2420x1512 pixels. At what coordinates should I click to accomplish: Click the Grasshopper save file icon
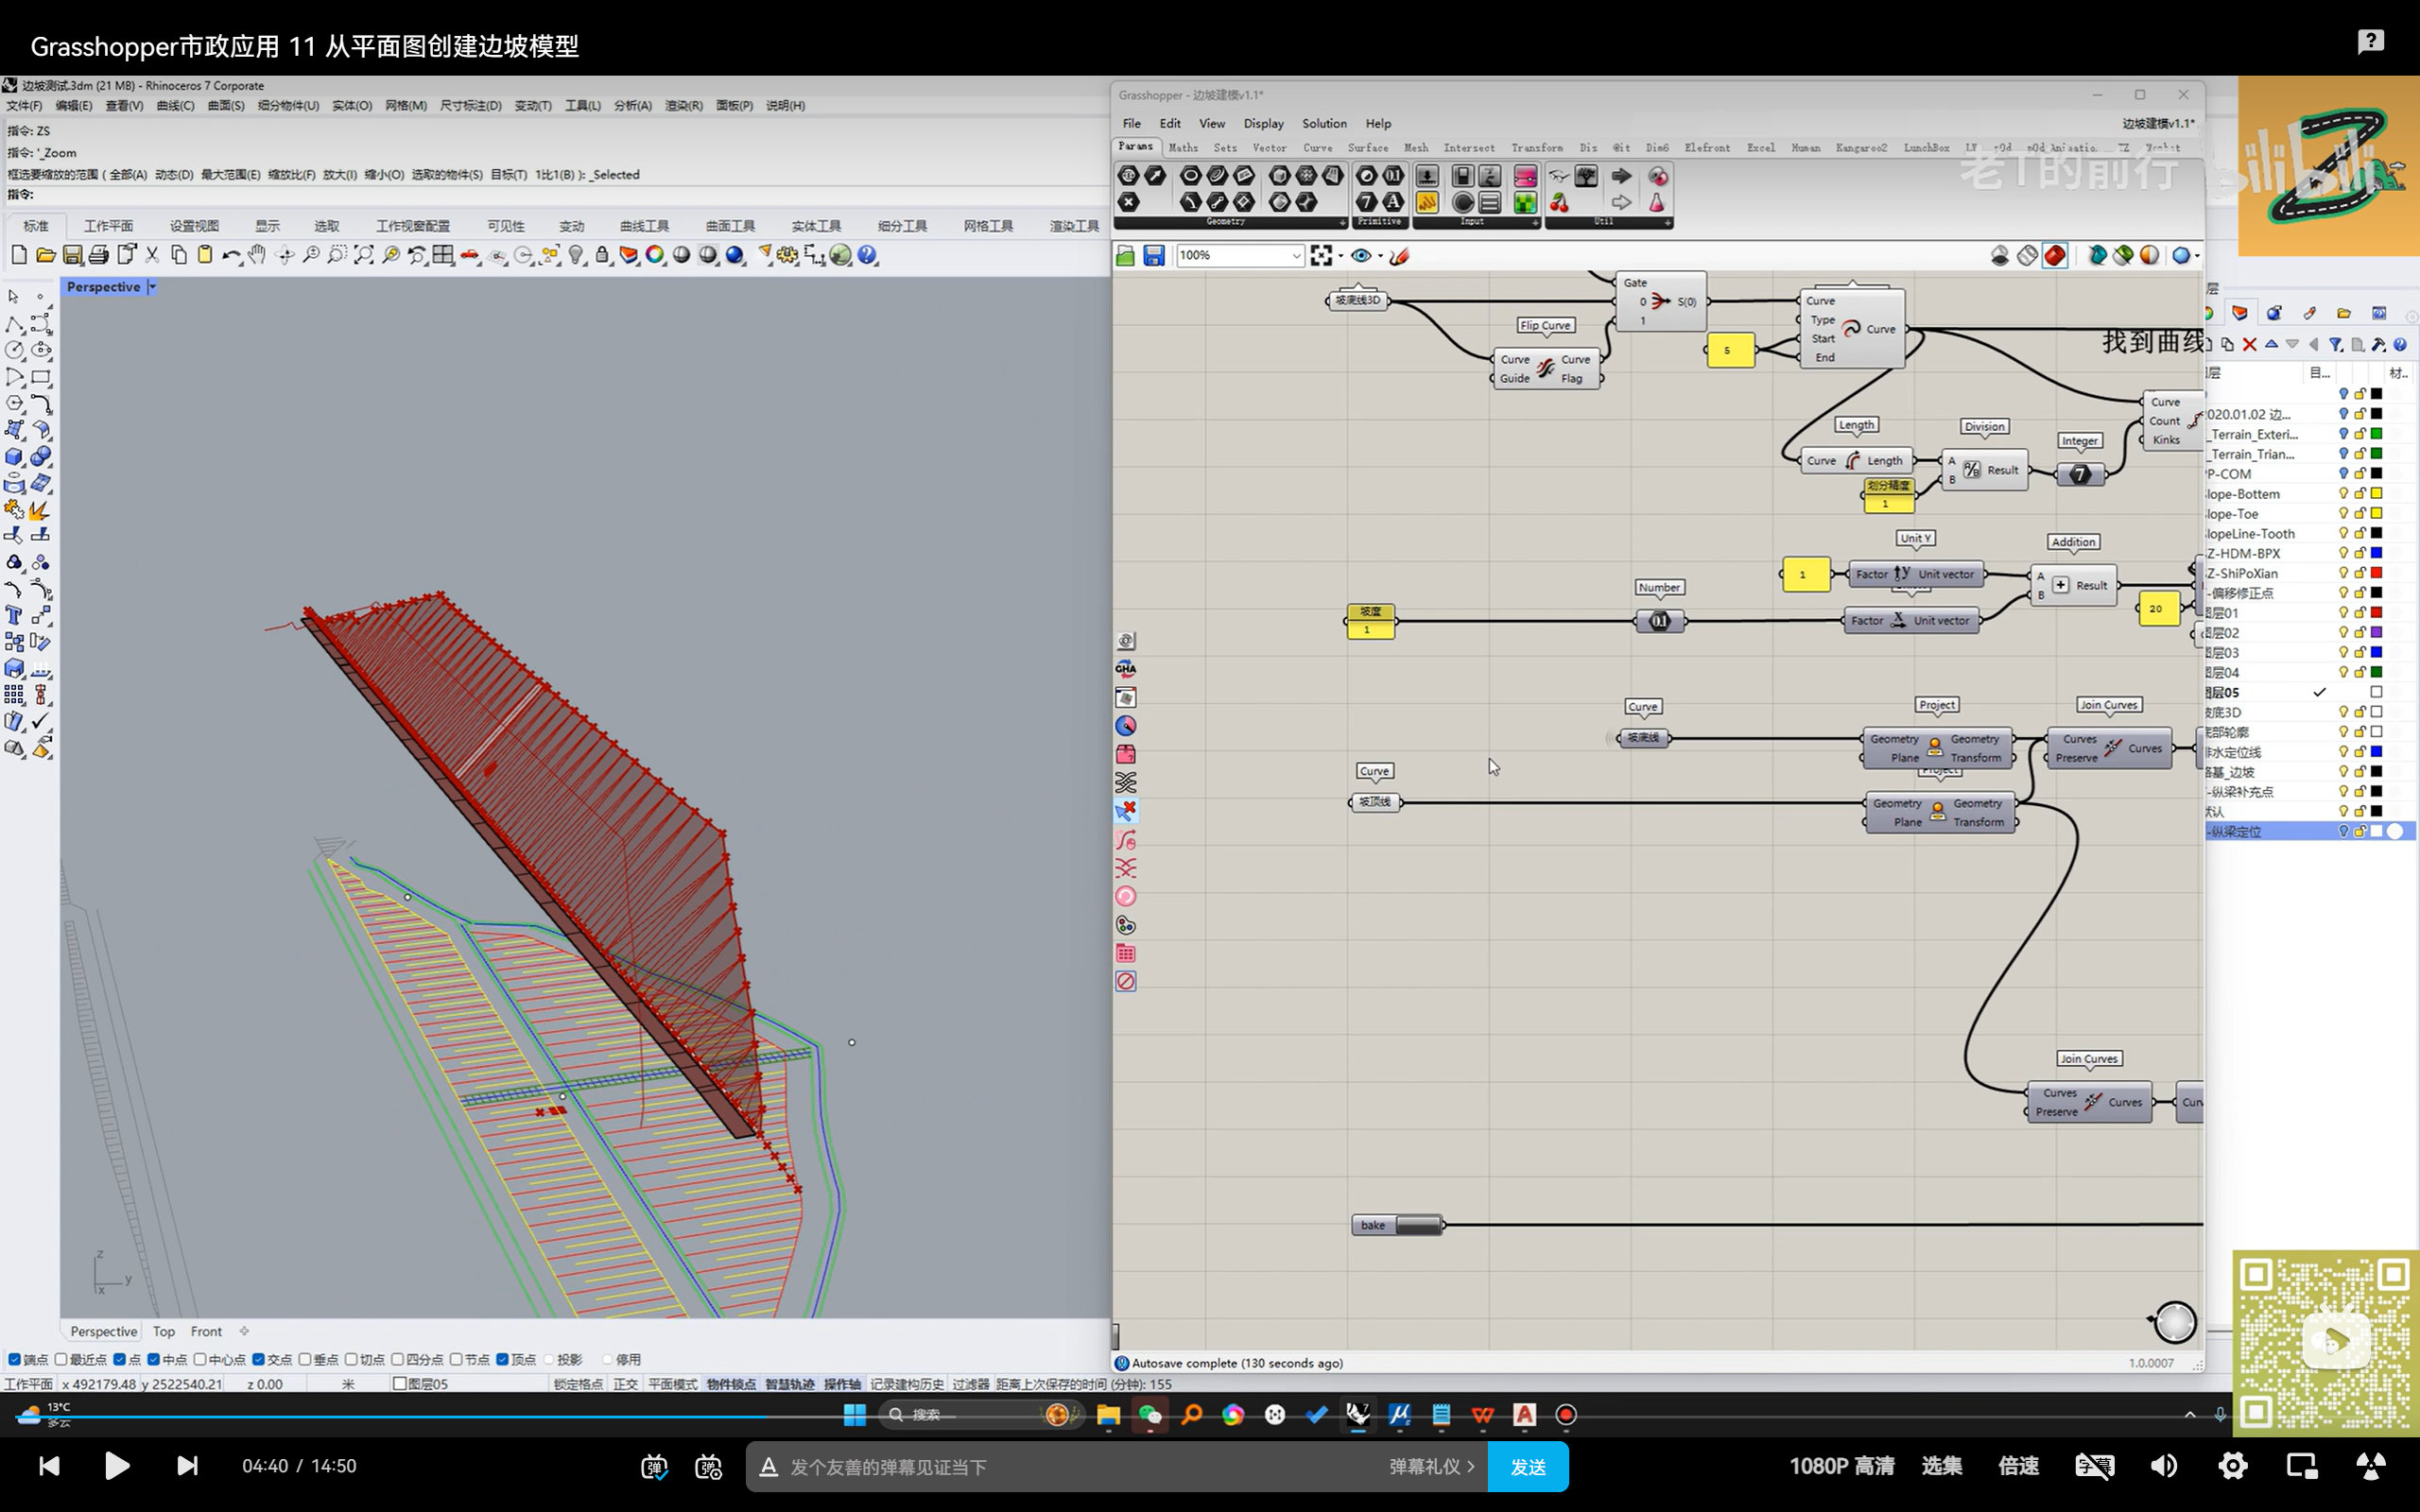tap(1153, 256)
